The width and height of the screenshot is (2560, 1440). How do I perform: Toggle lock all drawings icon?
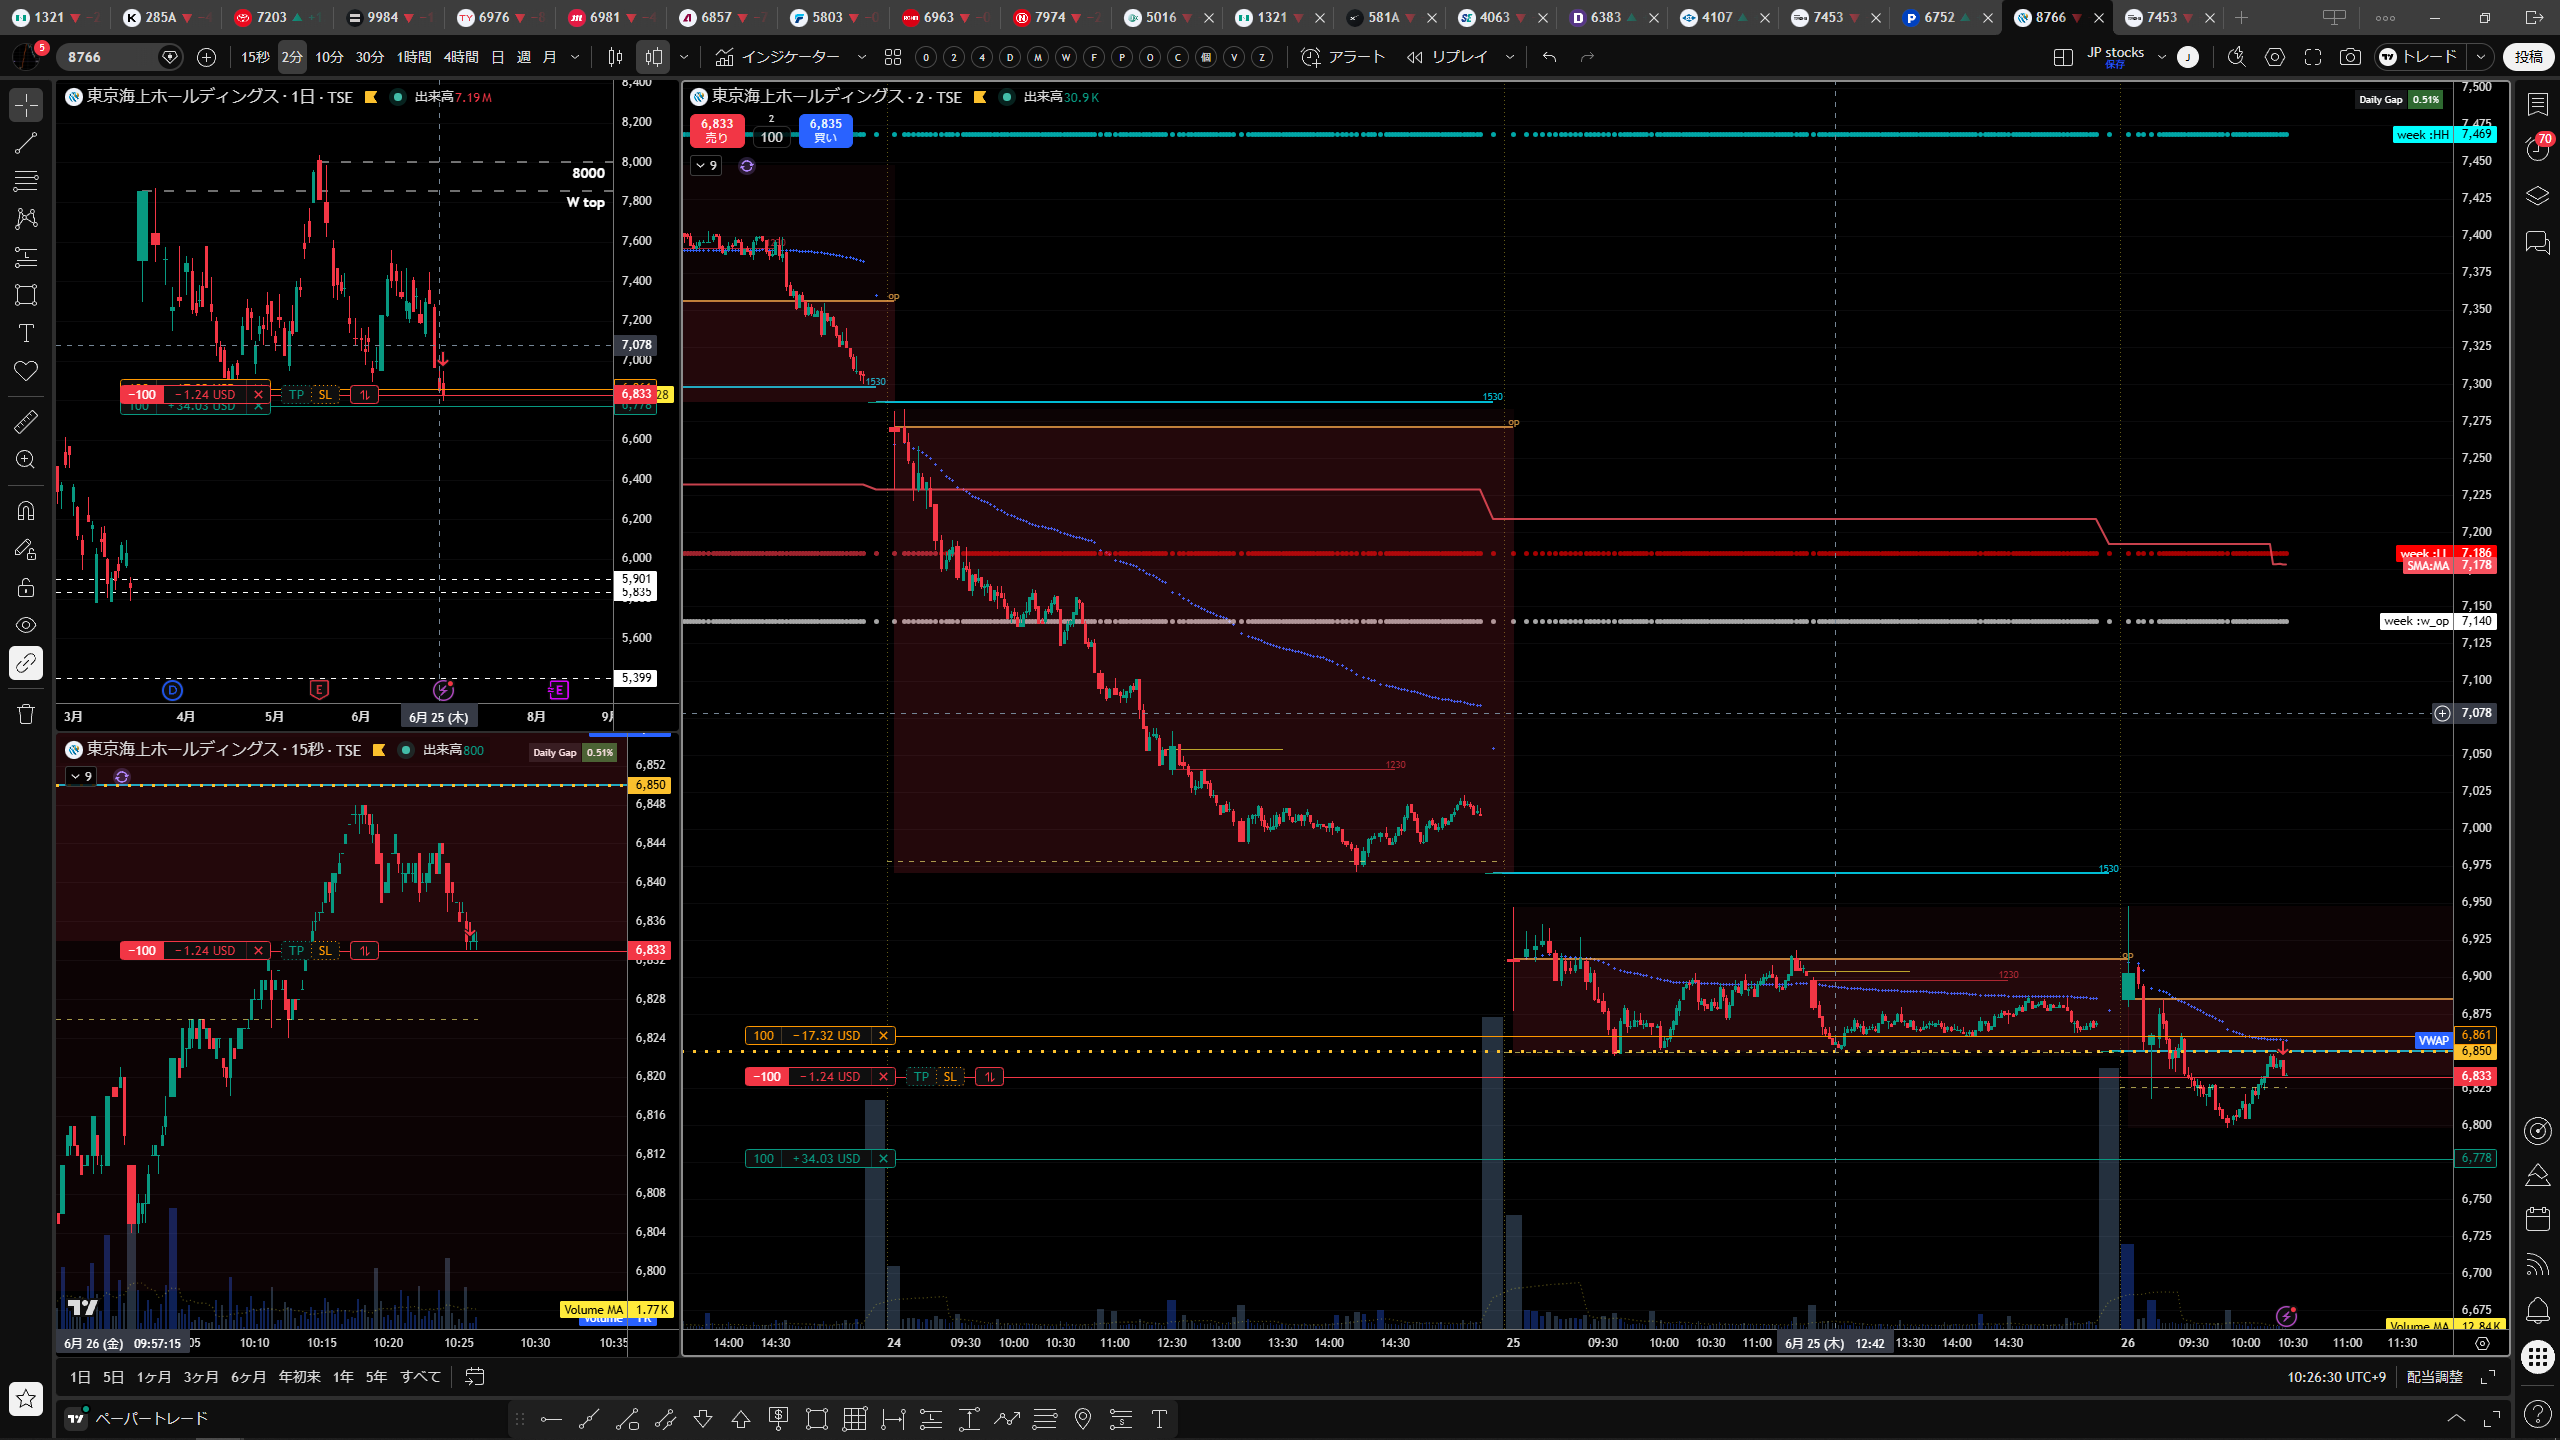tap(26, 587)
